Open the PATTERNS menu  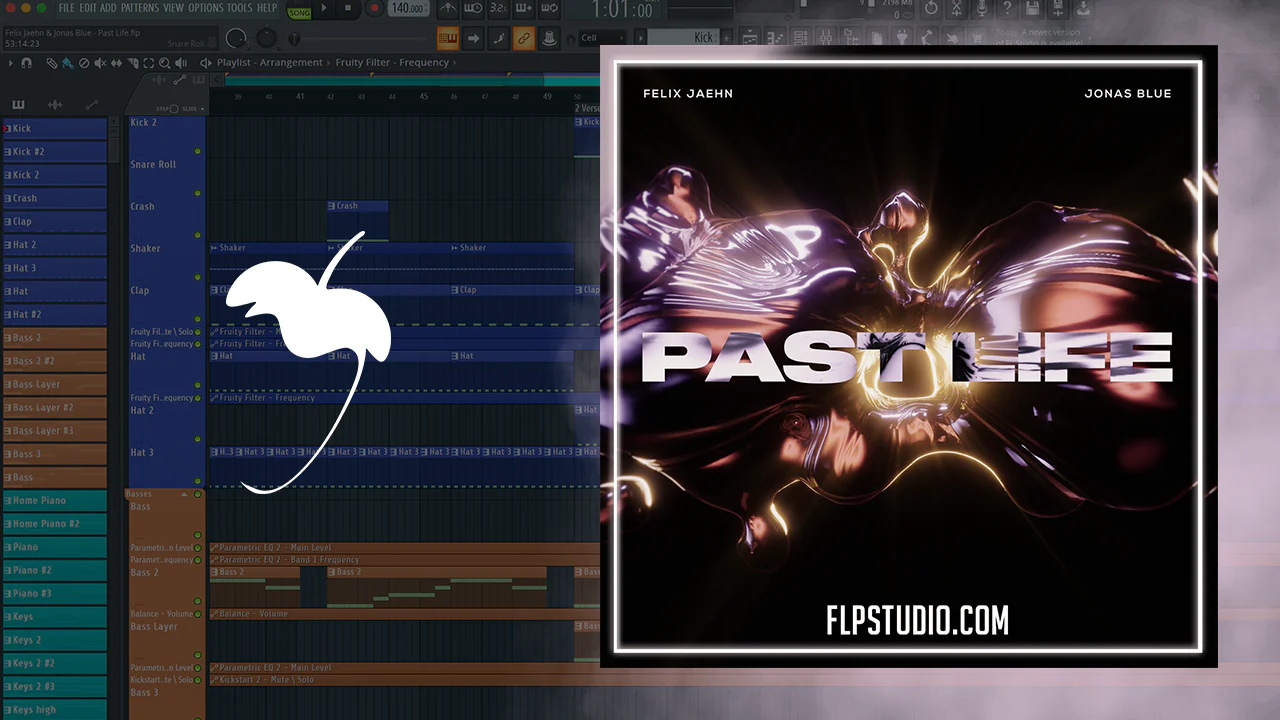click(x=140, y=8)
